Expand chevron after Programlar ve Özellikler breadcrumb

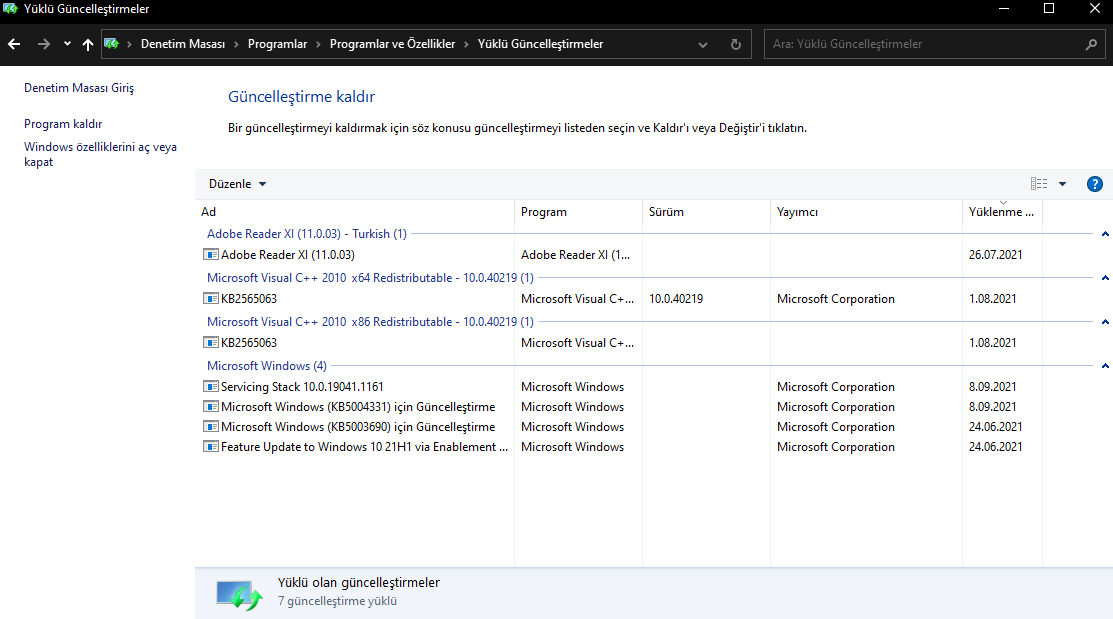pyautogui.click(x=466, y=44)
